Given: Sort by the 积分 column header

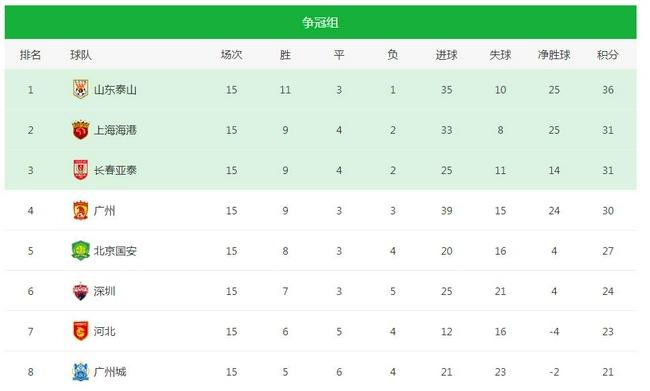Looking at the screenshot, I should (x=608, y=55).
